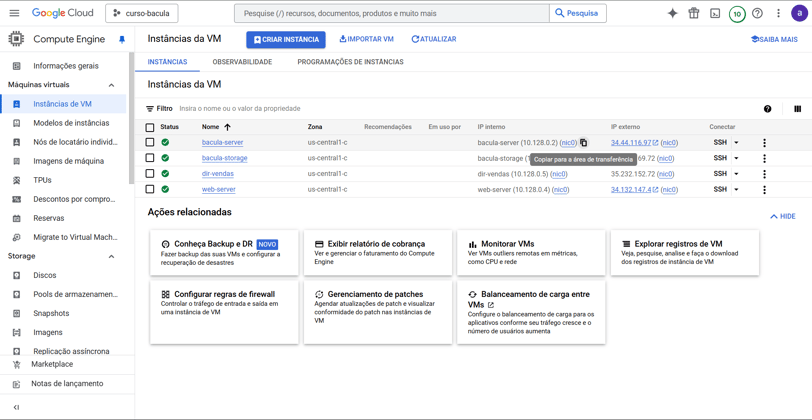Open the main navigation hamburger menu
Screen dimensions: 812x420
tap(14, 13)
